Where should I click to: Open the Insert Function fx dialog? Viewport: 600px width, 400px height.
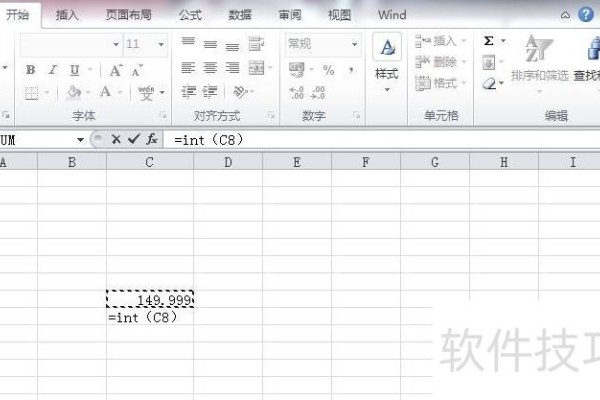pos(152,139)
